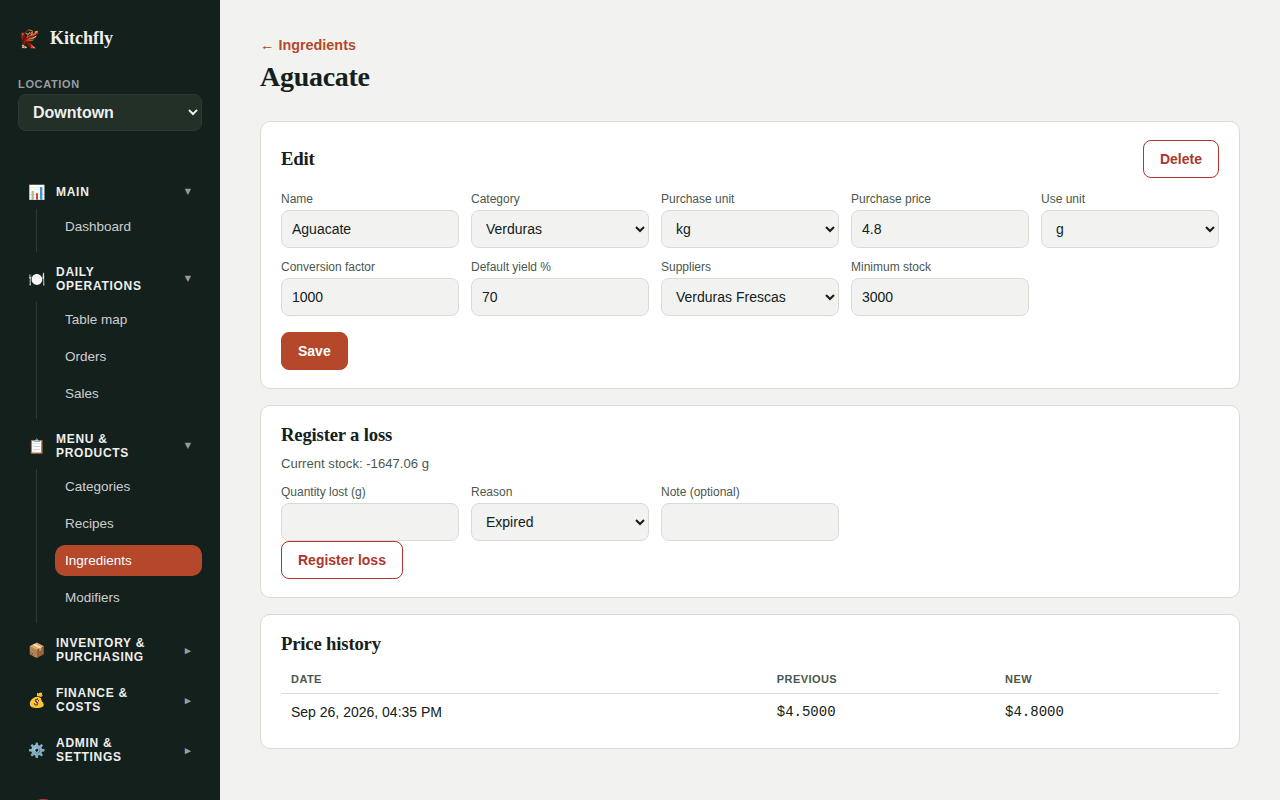Click the Conversion factor field
This screenshot has width=1280, height=800.
pos(370,297)
